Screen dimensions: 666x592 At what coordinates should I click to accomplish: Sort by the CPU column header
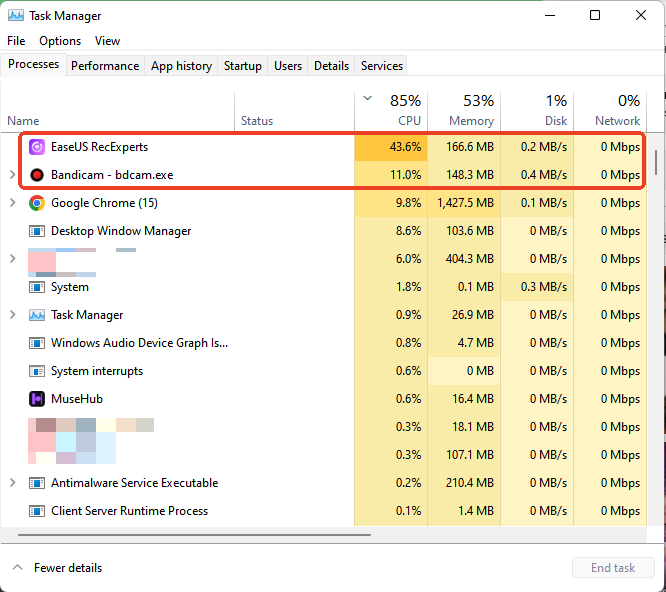[x=391, y=110]
